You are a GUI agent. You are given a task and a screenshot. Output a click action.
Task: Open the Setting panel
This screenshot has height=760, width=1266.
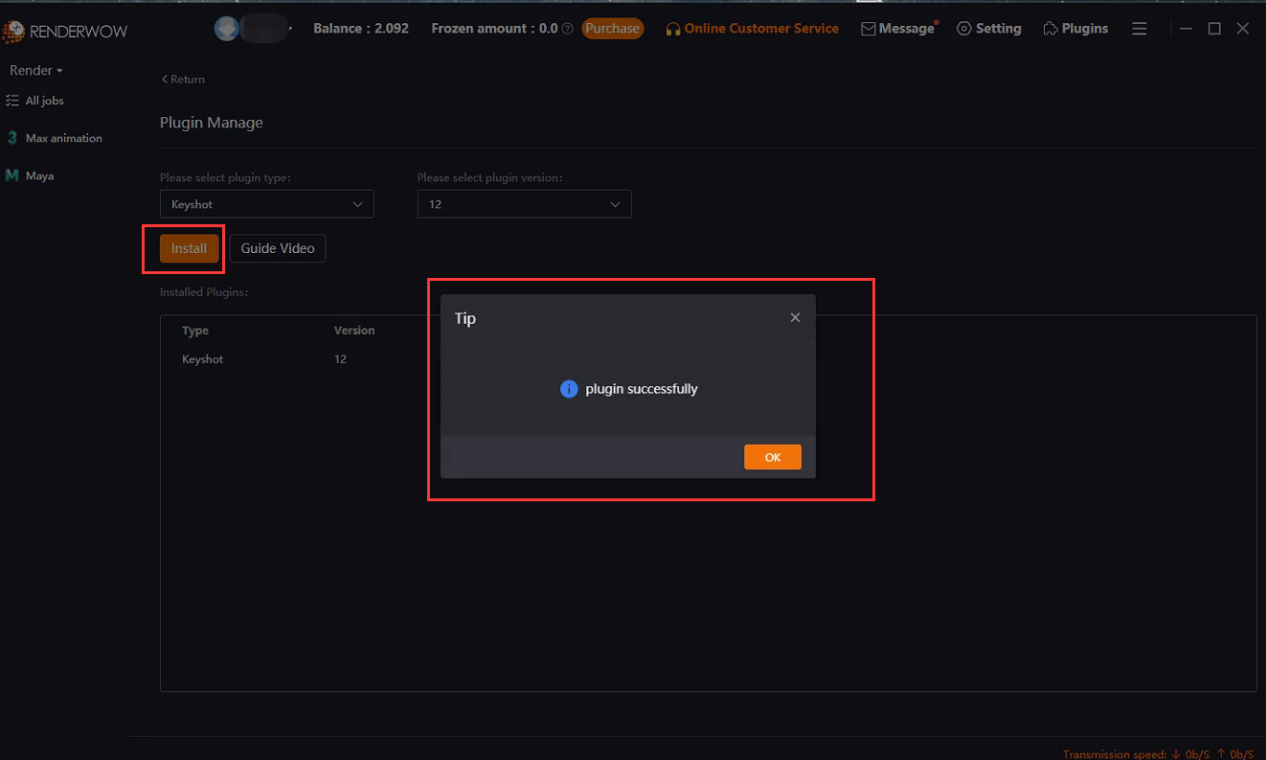(989, 28)
